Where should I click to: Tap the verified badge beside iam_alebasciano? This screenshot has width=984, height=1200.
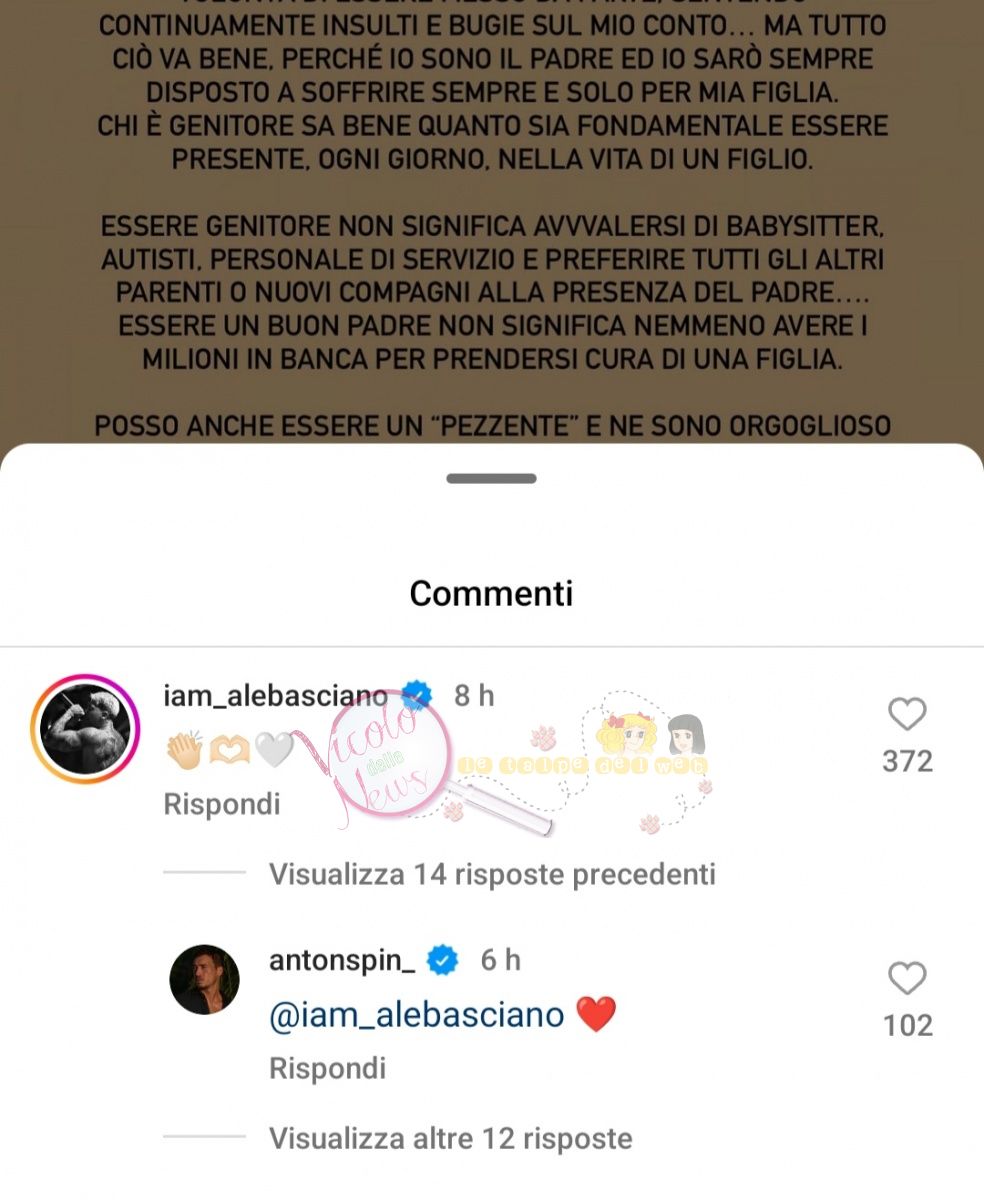417,695
